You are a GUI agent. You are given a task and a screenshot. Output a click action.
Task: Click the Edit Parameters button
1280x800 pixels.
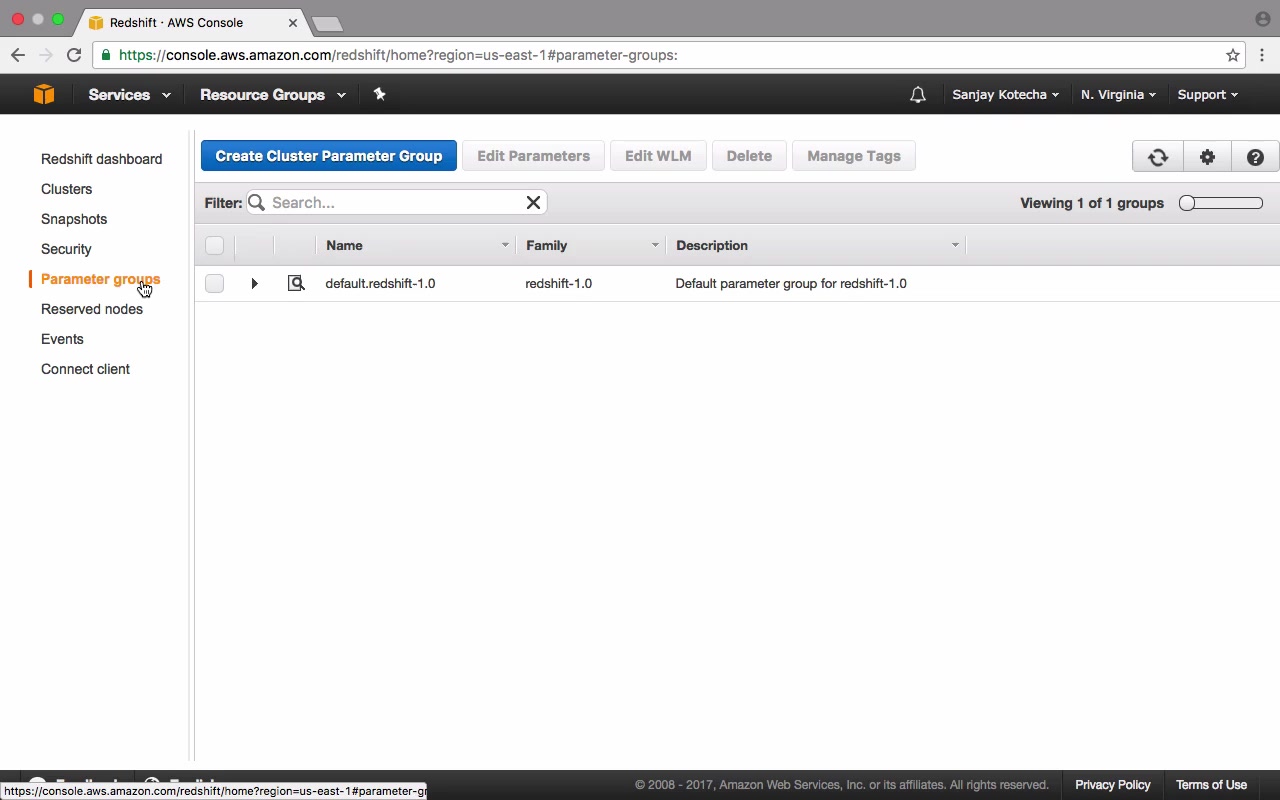533,156
